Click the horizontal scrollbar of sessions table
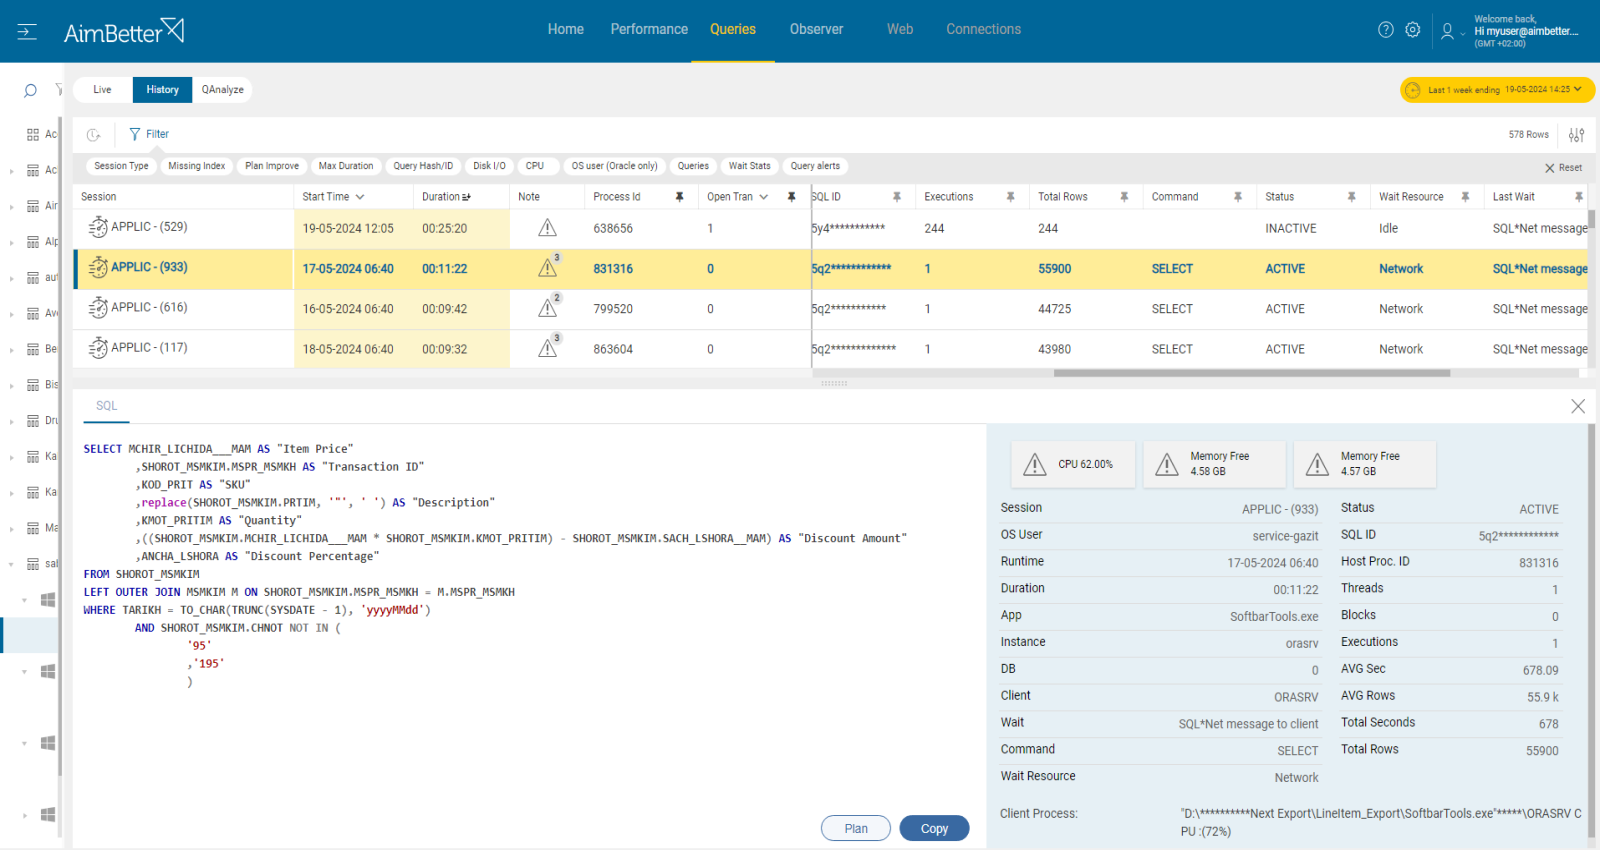The width and height of the screenshot is (1600, 850). point(1251,373)
